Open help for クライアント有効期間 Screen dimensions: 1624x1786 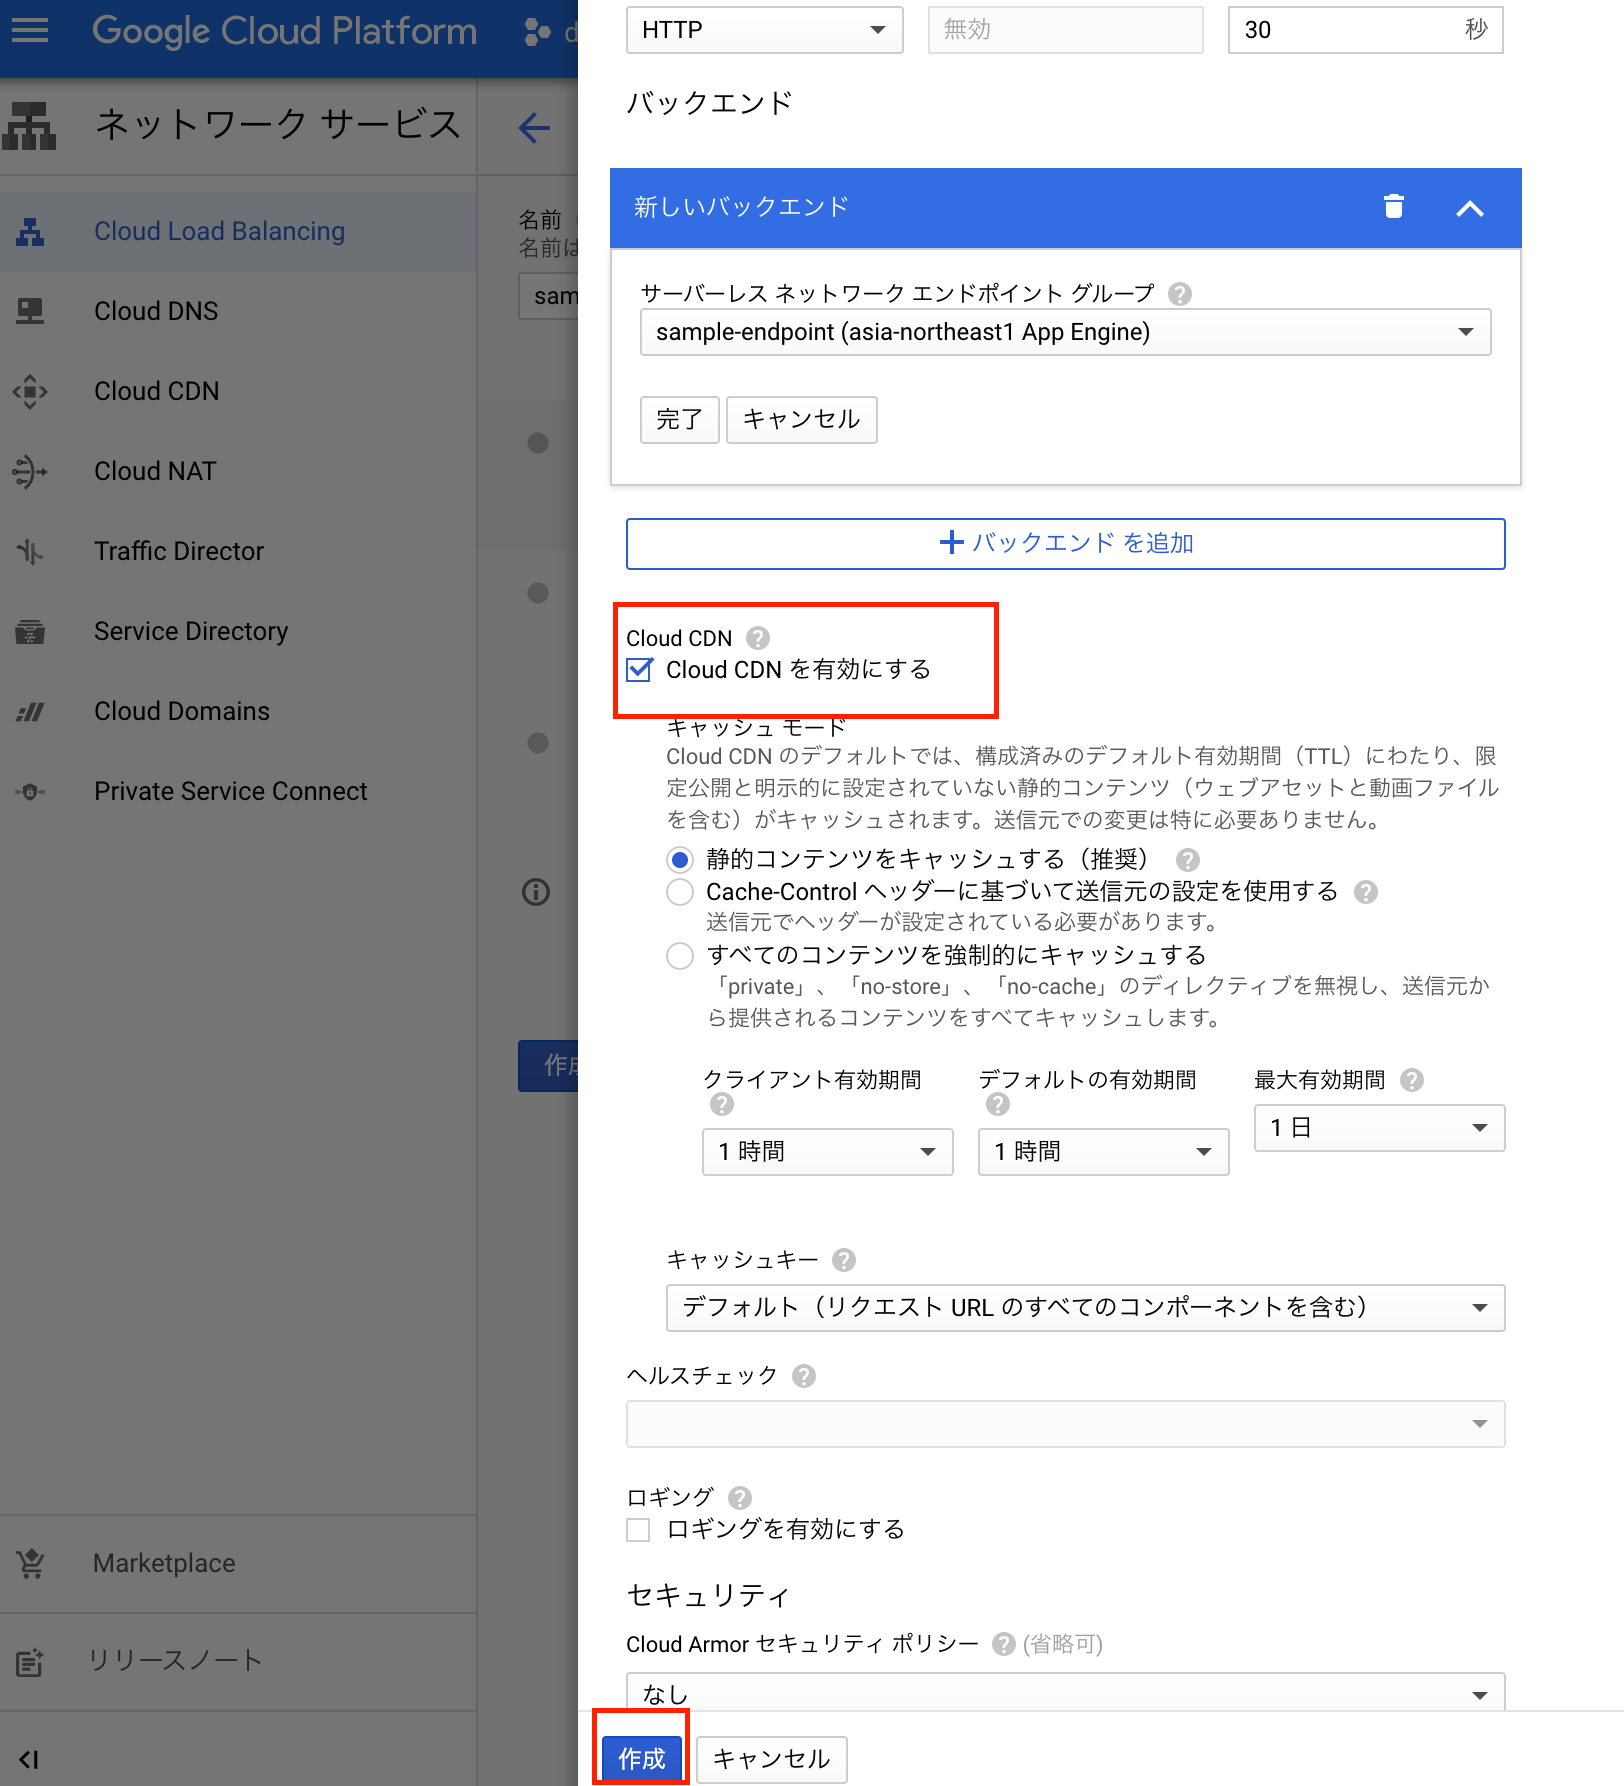722,1103
